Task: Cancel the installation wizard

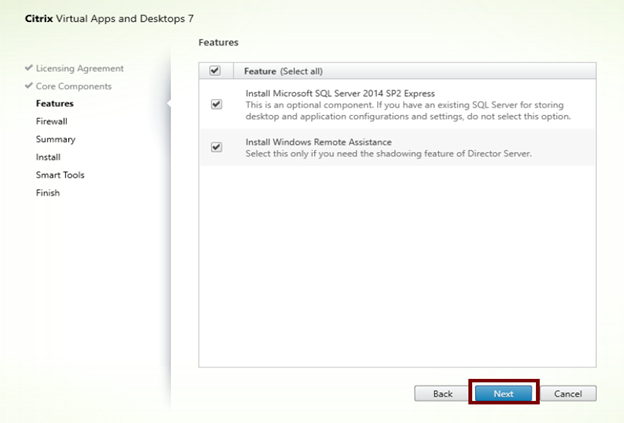Action: click(x=568, y=394)
